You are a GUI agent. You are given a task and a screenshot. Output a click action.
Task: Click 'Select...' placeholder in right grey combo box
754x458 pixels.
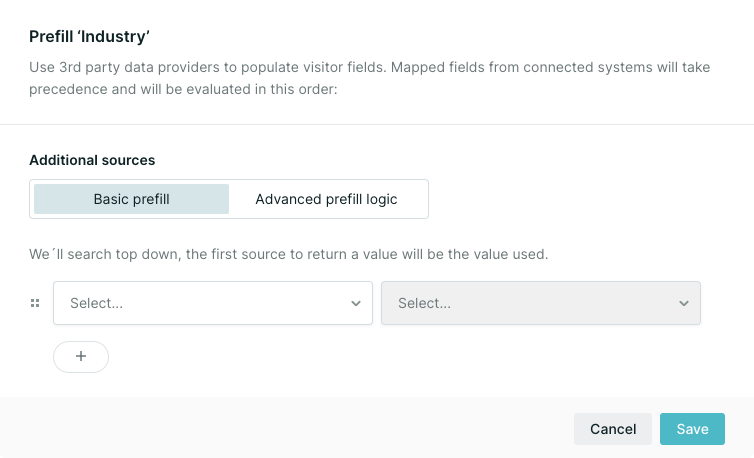424,303
